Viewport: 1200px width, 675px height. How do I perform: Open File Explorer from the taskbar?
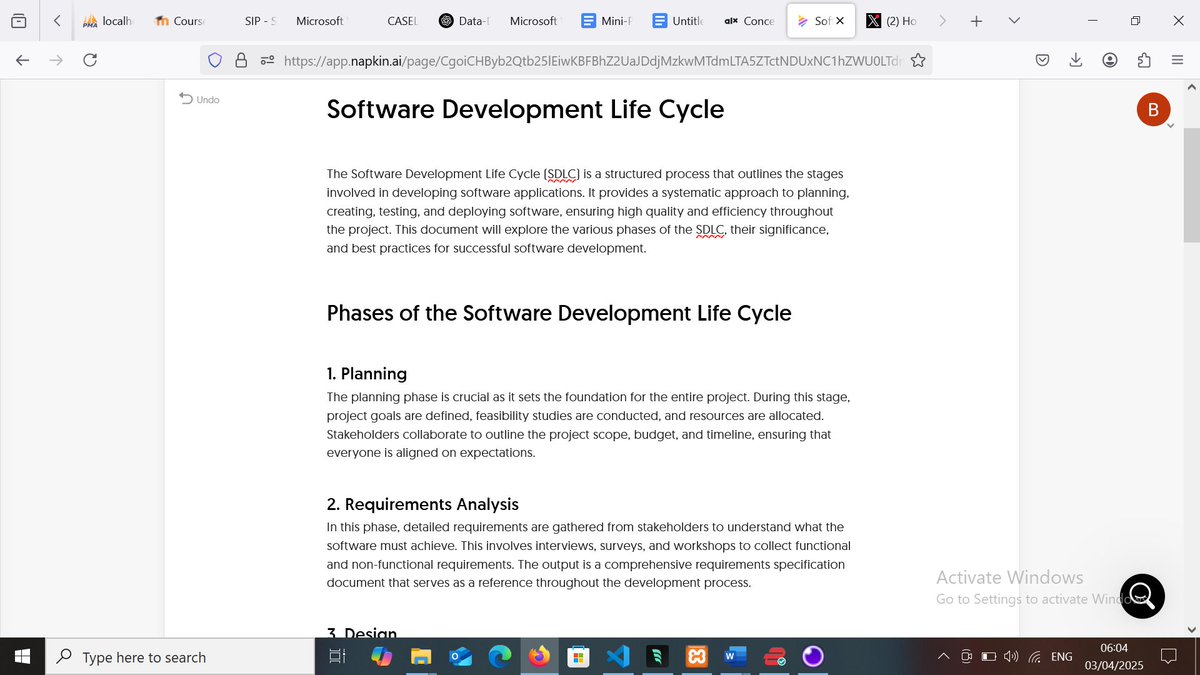tap(421, 657)
